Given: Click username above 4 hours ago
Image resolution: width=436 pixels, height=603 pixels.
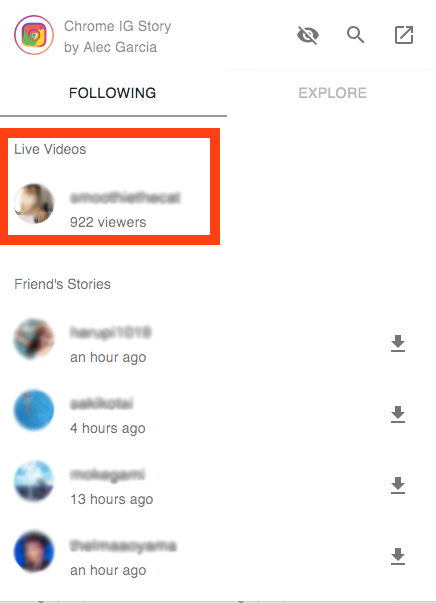Looking at the screenshot, I should coord(102,404).
